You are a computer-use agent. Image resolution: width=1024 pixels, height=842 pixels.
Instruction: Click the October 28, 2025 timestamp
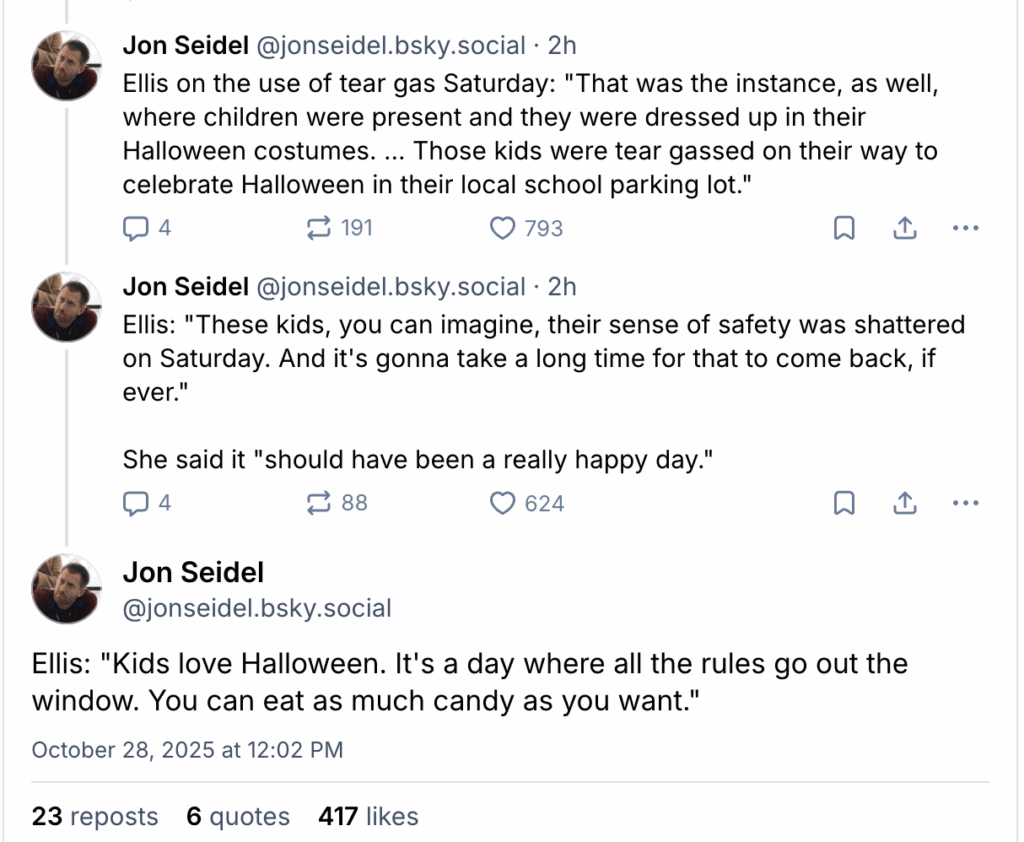(188, 749)
